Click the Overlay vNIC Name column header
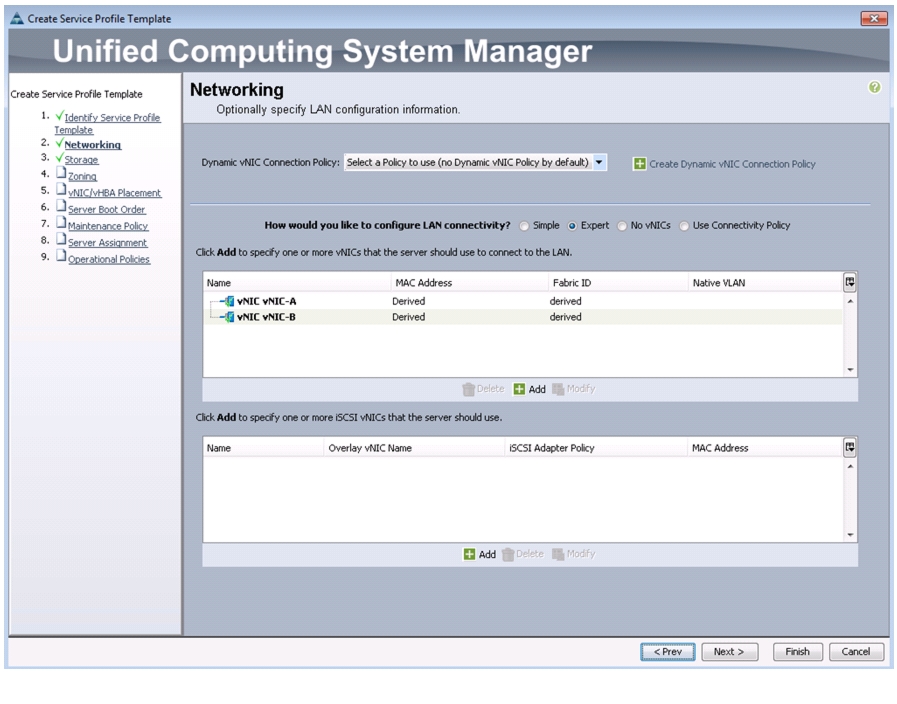 click(414, 448)
